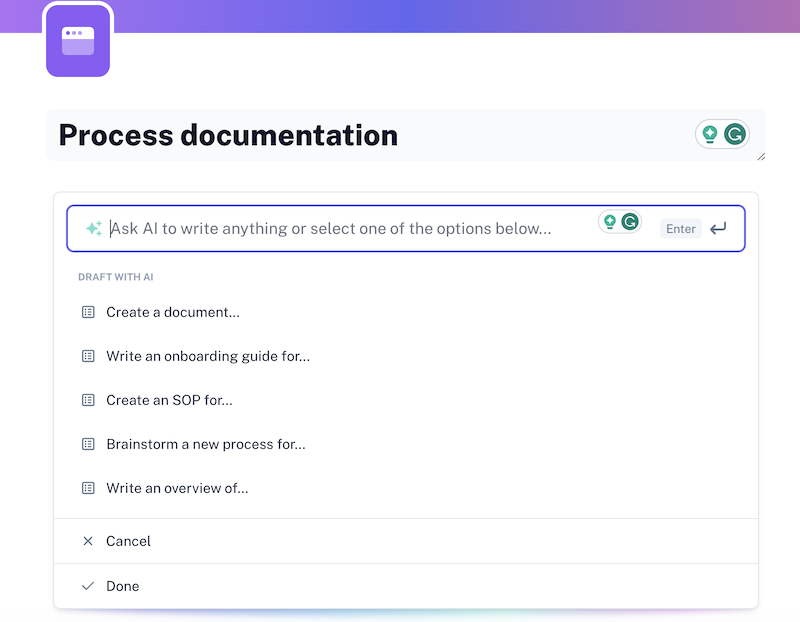
Task: Click the purple document page icon
Action: point(78,40)
